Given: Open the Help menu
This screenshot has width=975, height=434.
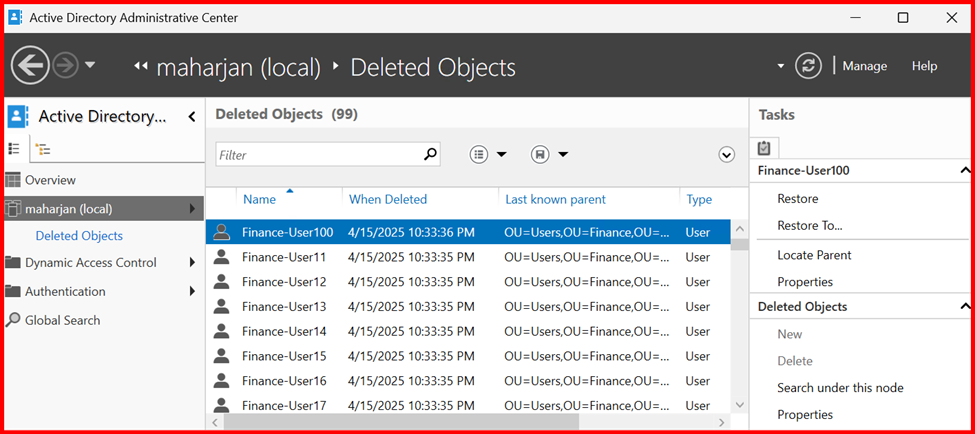Looking at the screenshot, I should [924, 66].
